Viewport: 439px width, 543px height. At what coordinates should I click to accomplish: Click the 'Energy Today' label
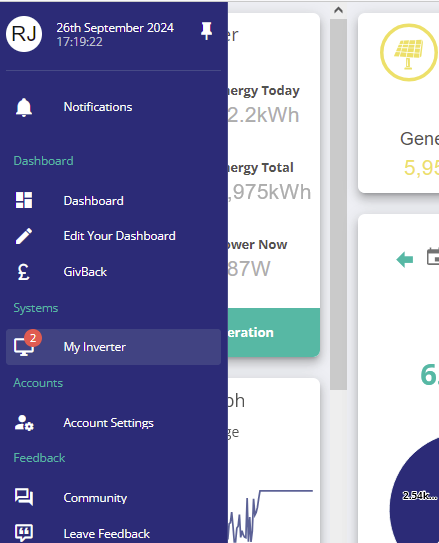(x=263, y=91)
